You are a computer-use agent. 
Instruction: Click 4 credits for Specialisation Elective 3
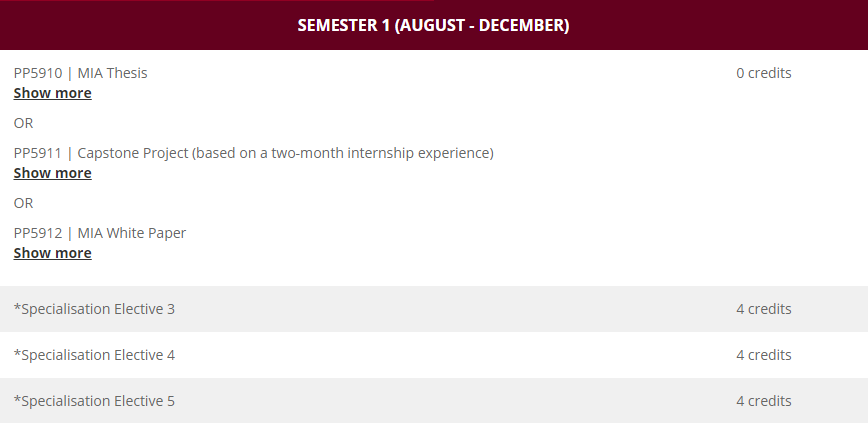(763, 309)
